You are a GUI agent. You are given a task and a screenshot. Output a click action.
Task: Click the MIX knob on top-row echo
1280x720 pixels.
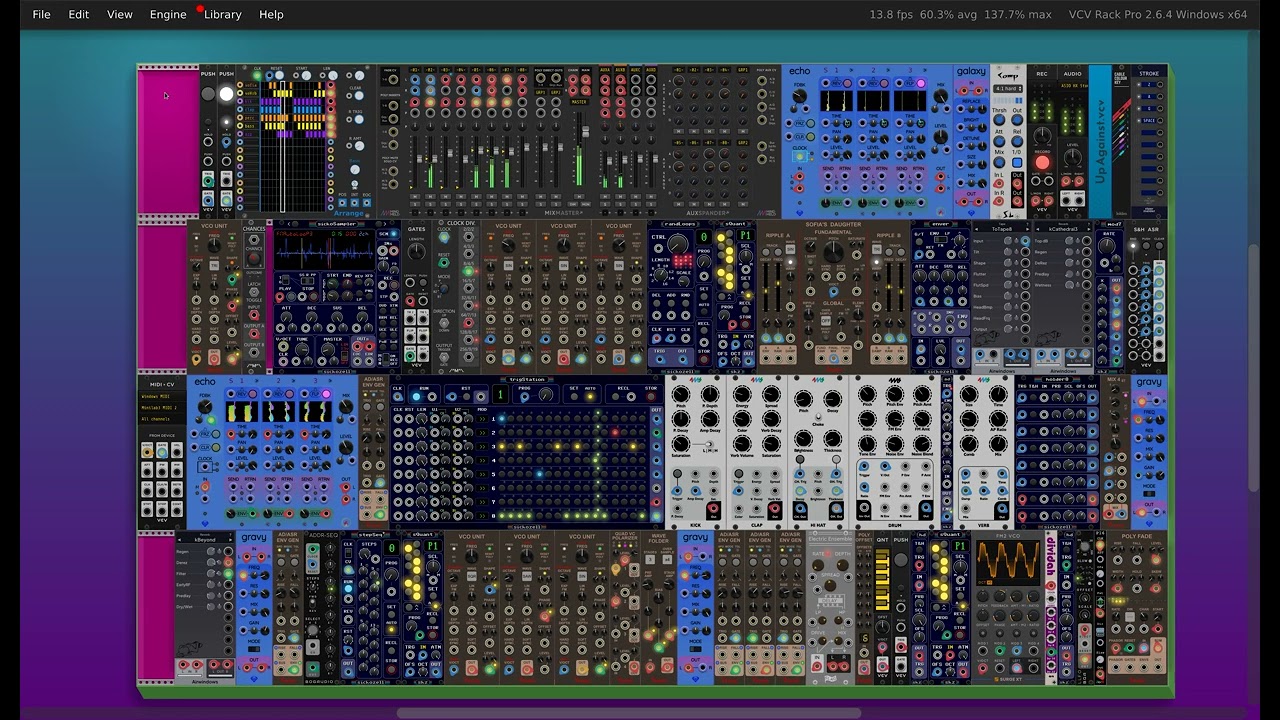(941, 96)
